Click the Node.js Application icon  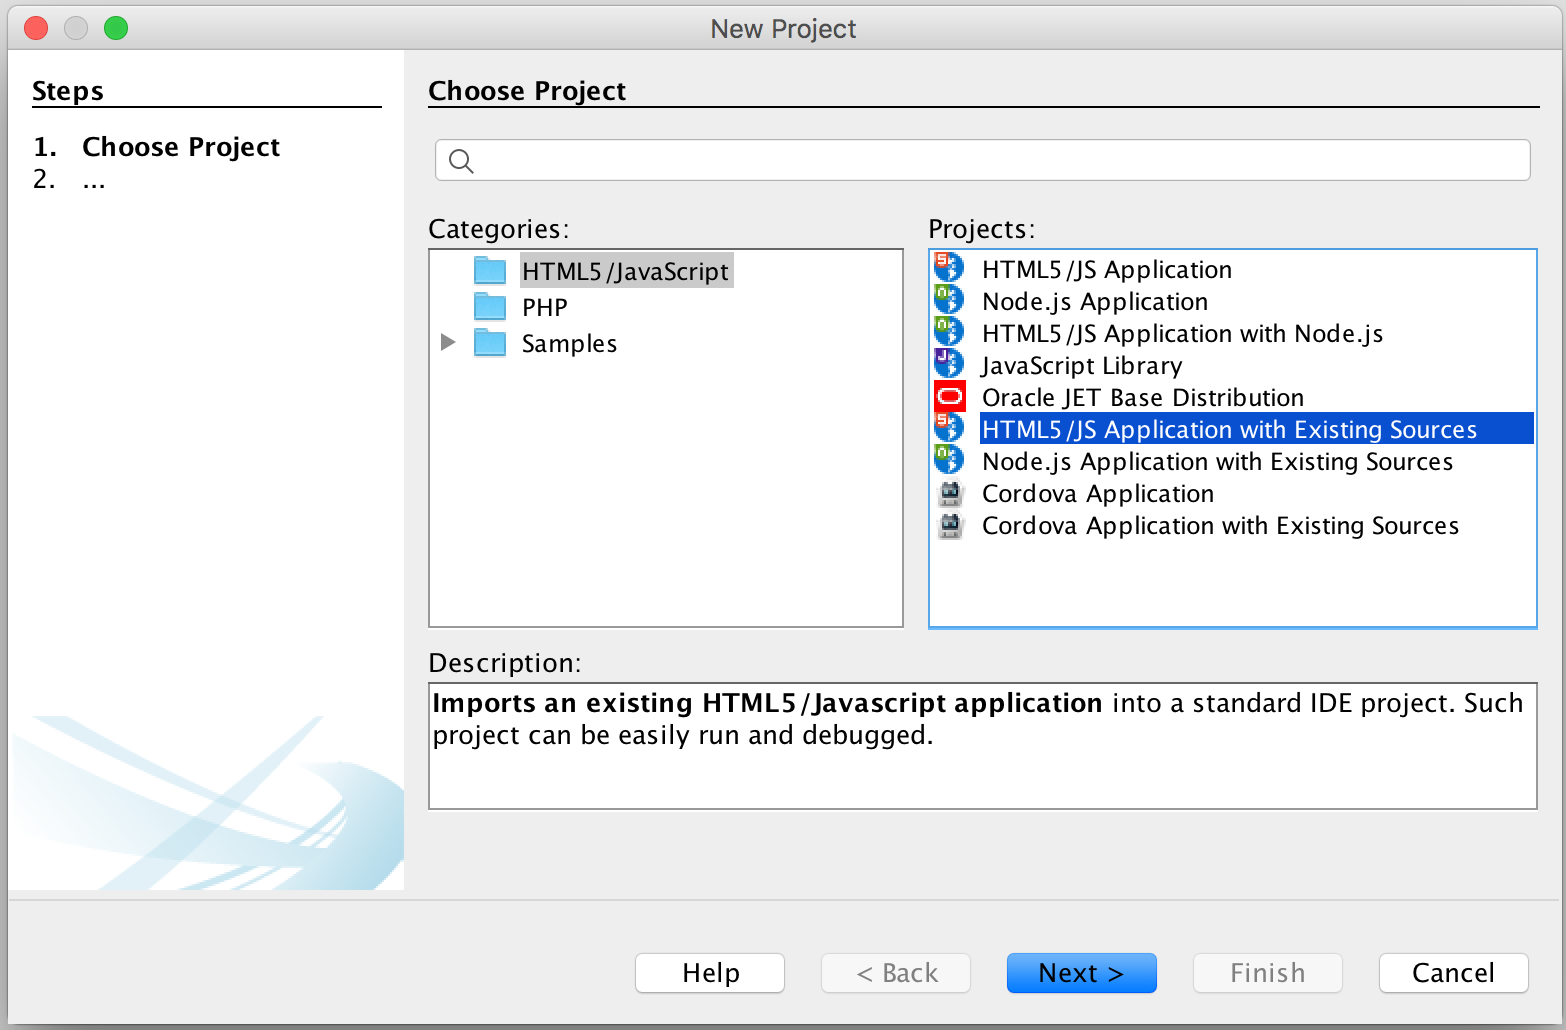[948, 299]
